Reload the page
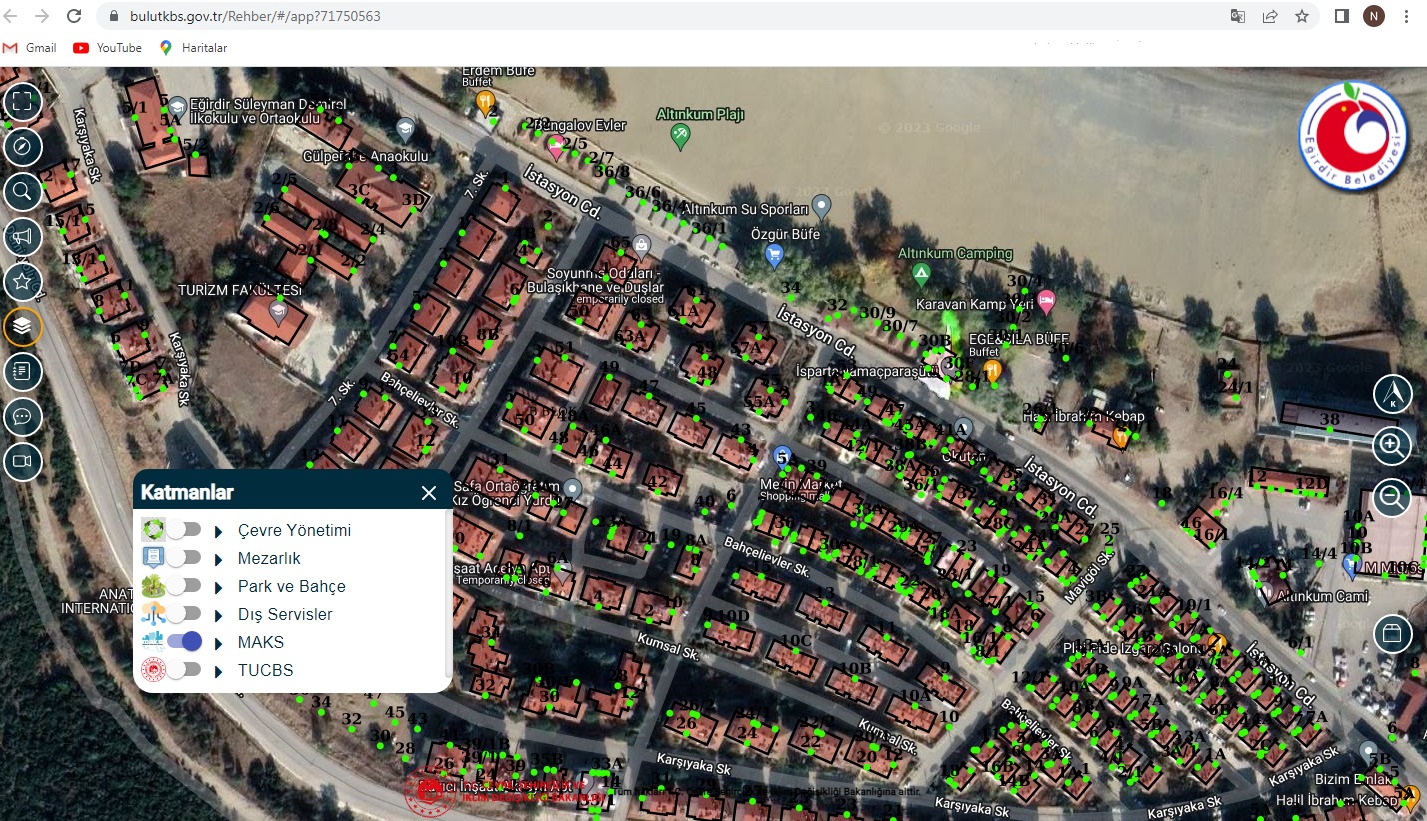The width and height of the screenshot is (1427, 821). 74,16
